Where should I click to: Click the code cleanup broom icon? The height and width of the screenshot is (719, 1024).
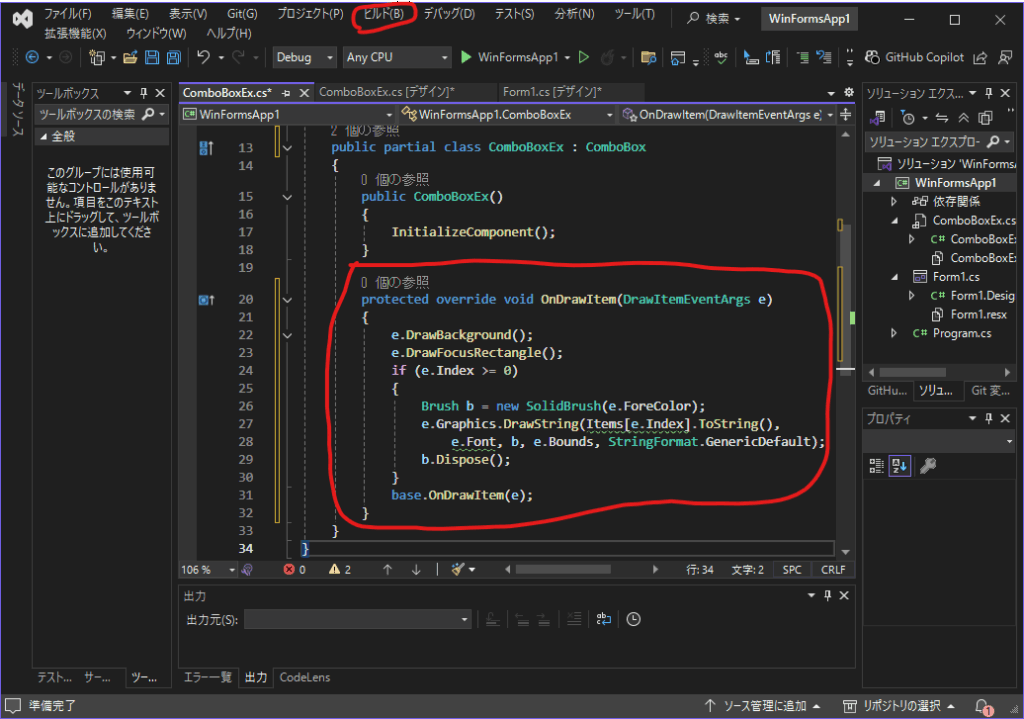point(458,569)
